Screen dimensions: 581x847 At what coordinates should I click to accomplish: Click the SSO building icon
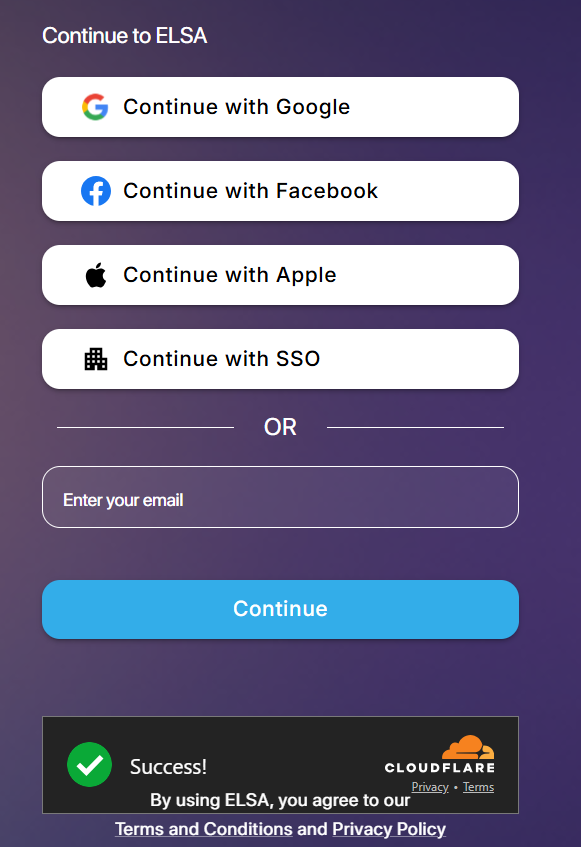[x=96, y=359]
